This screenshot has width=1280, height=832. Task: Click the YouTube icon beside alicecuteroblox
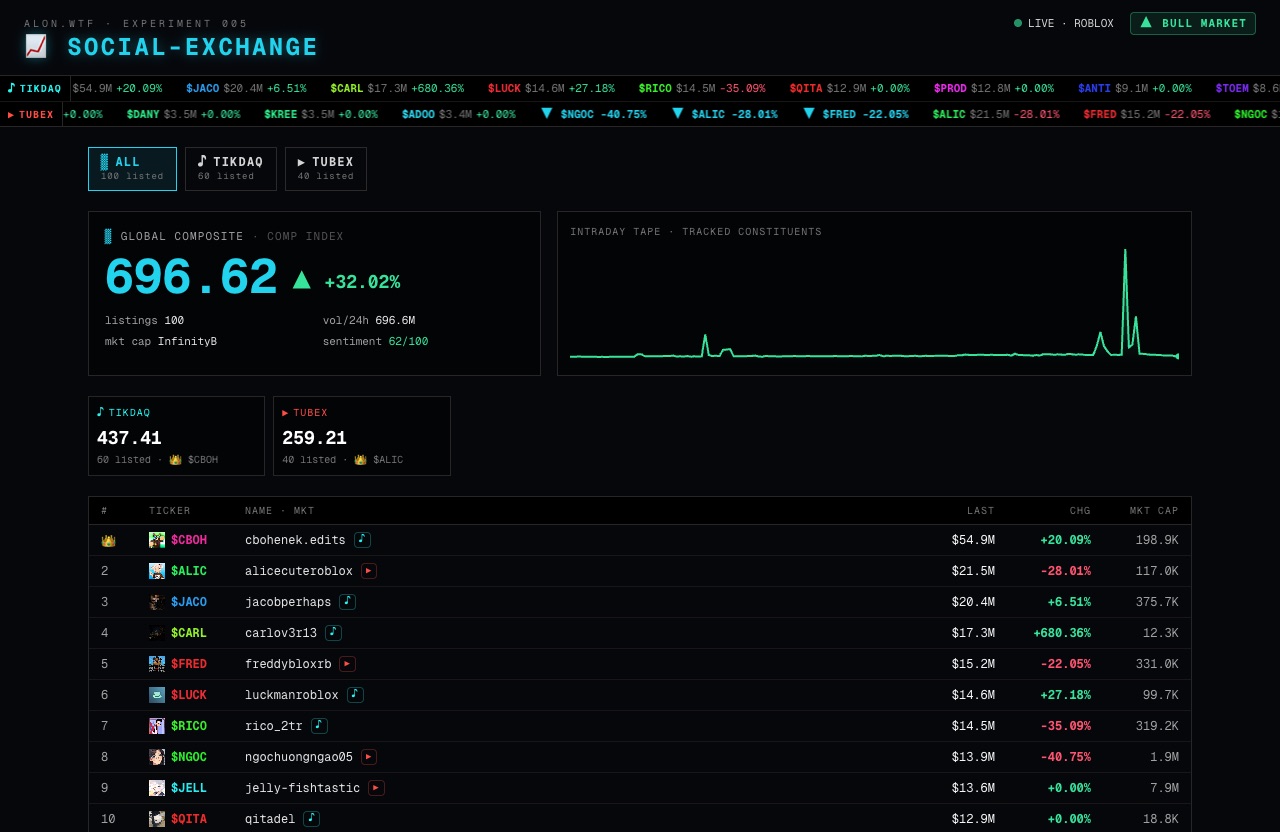pyautogui.click(x=369, y=571)
